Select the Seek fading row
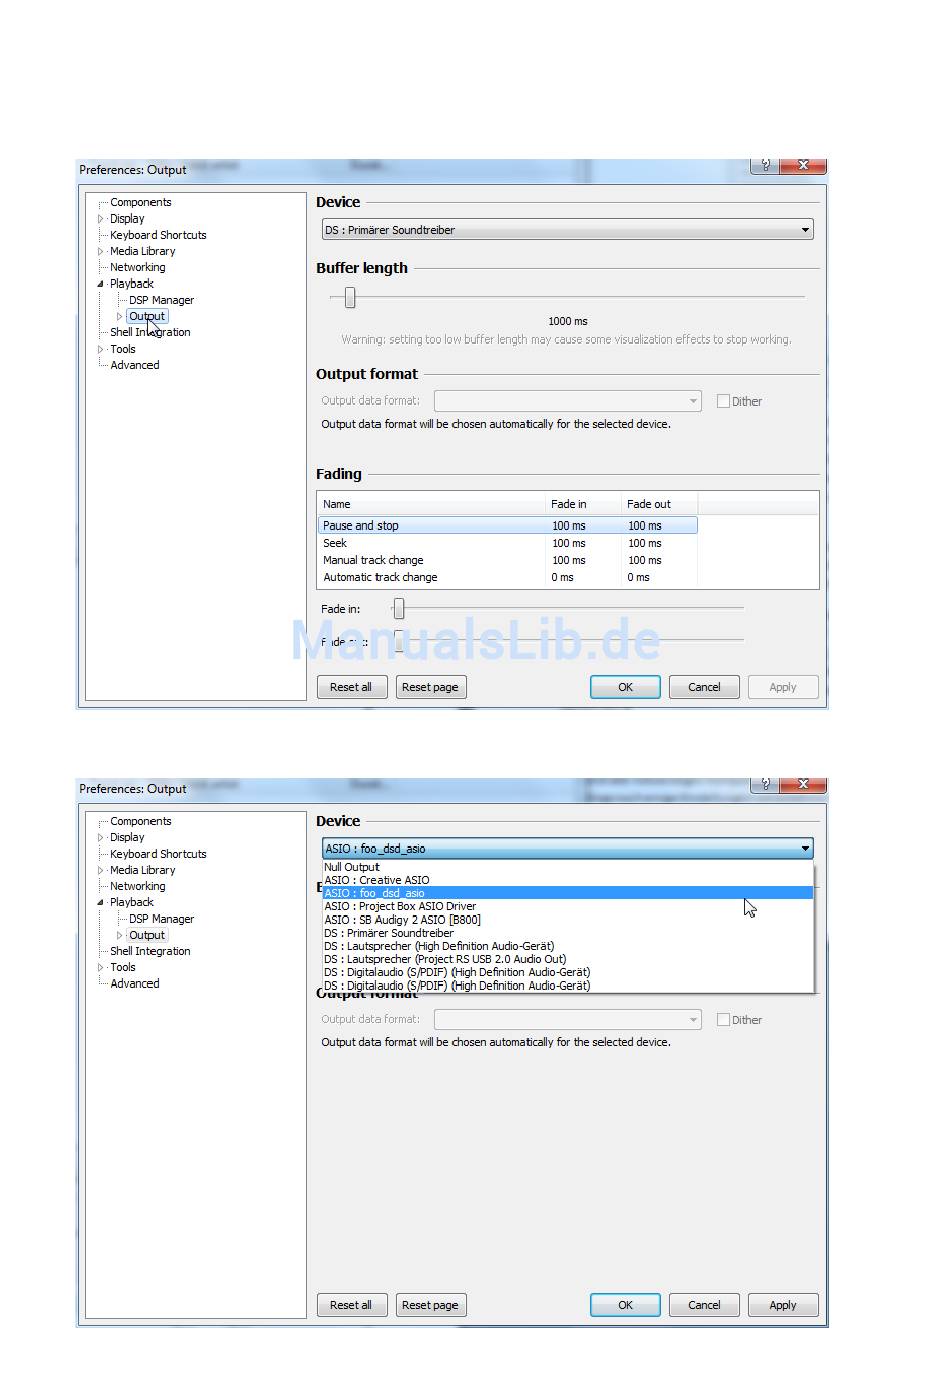Image resolution: width=950 pixels, height=1387 pixels. click(508, 543)
